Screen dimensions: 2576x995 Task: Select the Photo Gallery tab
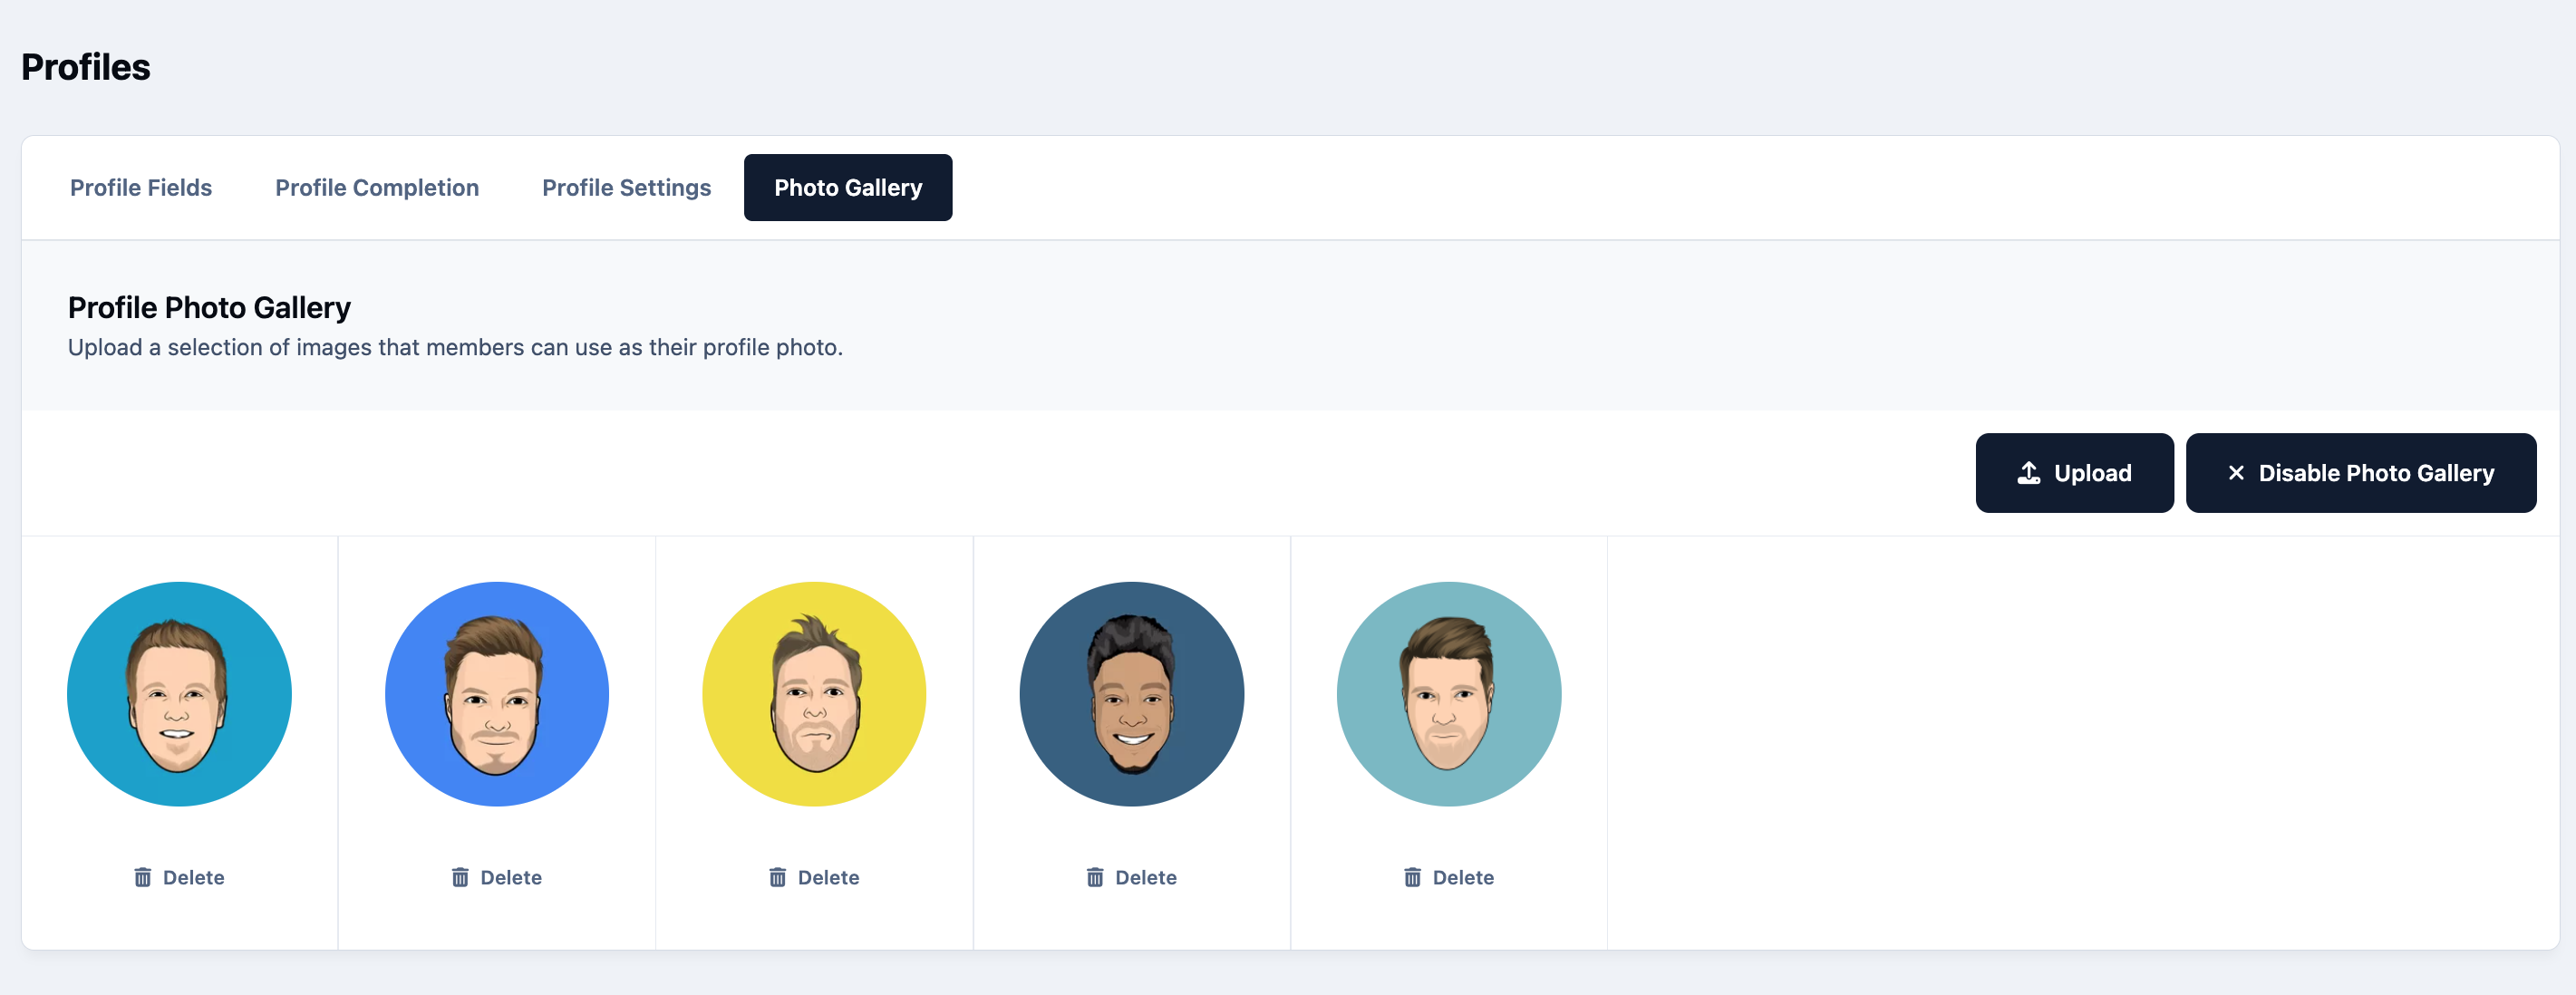[x=848, y=188]
